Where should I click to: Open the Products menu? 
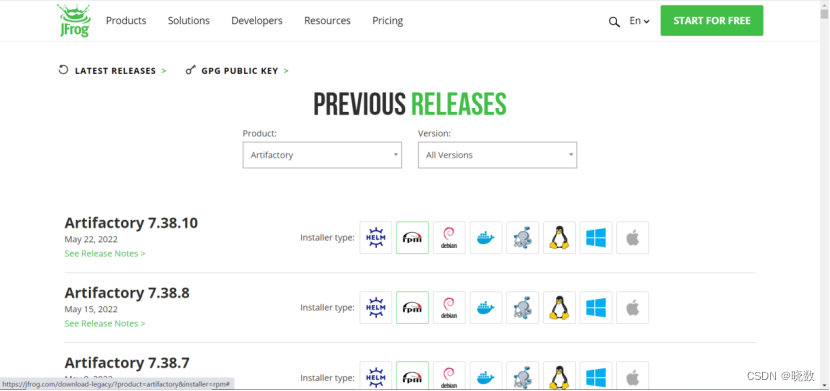(x=126, y=21)
